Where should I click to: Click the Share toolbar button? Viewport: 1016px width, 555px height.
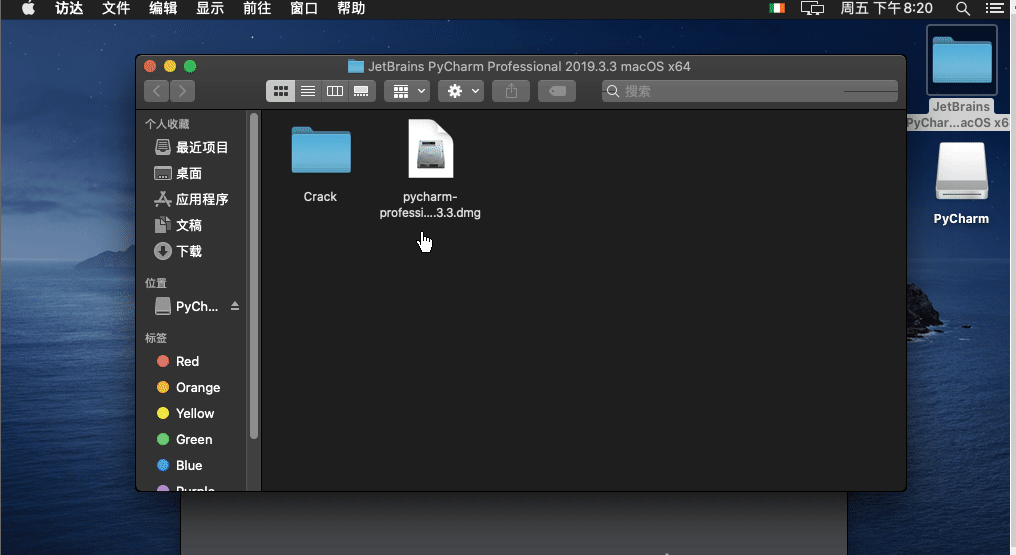pos(511,91)
